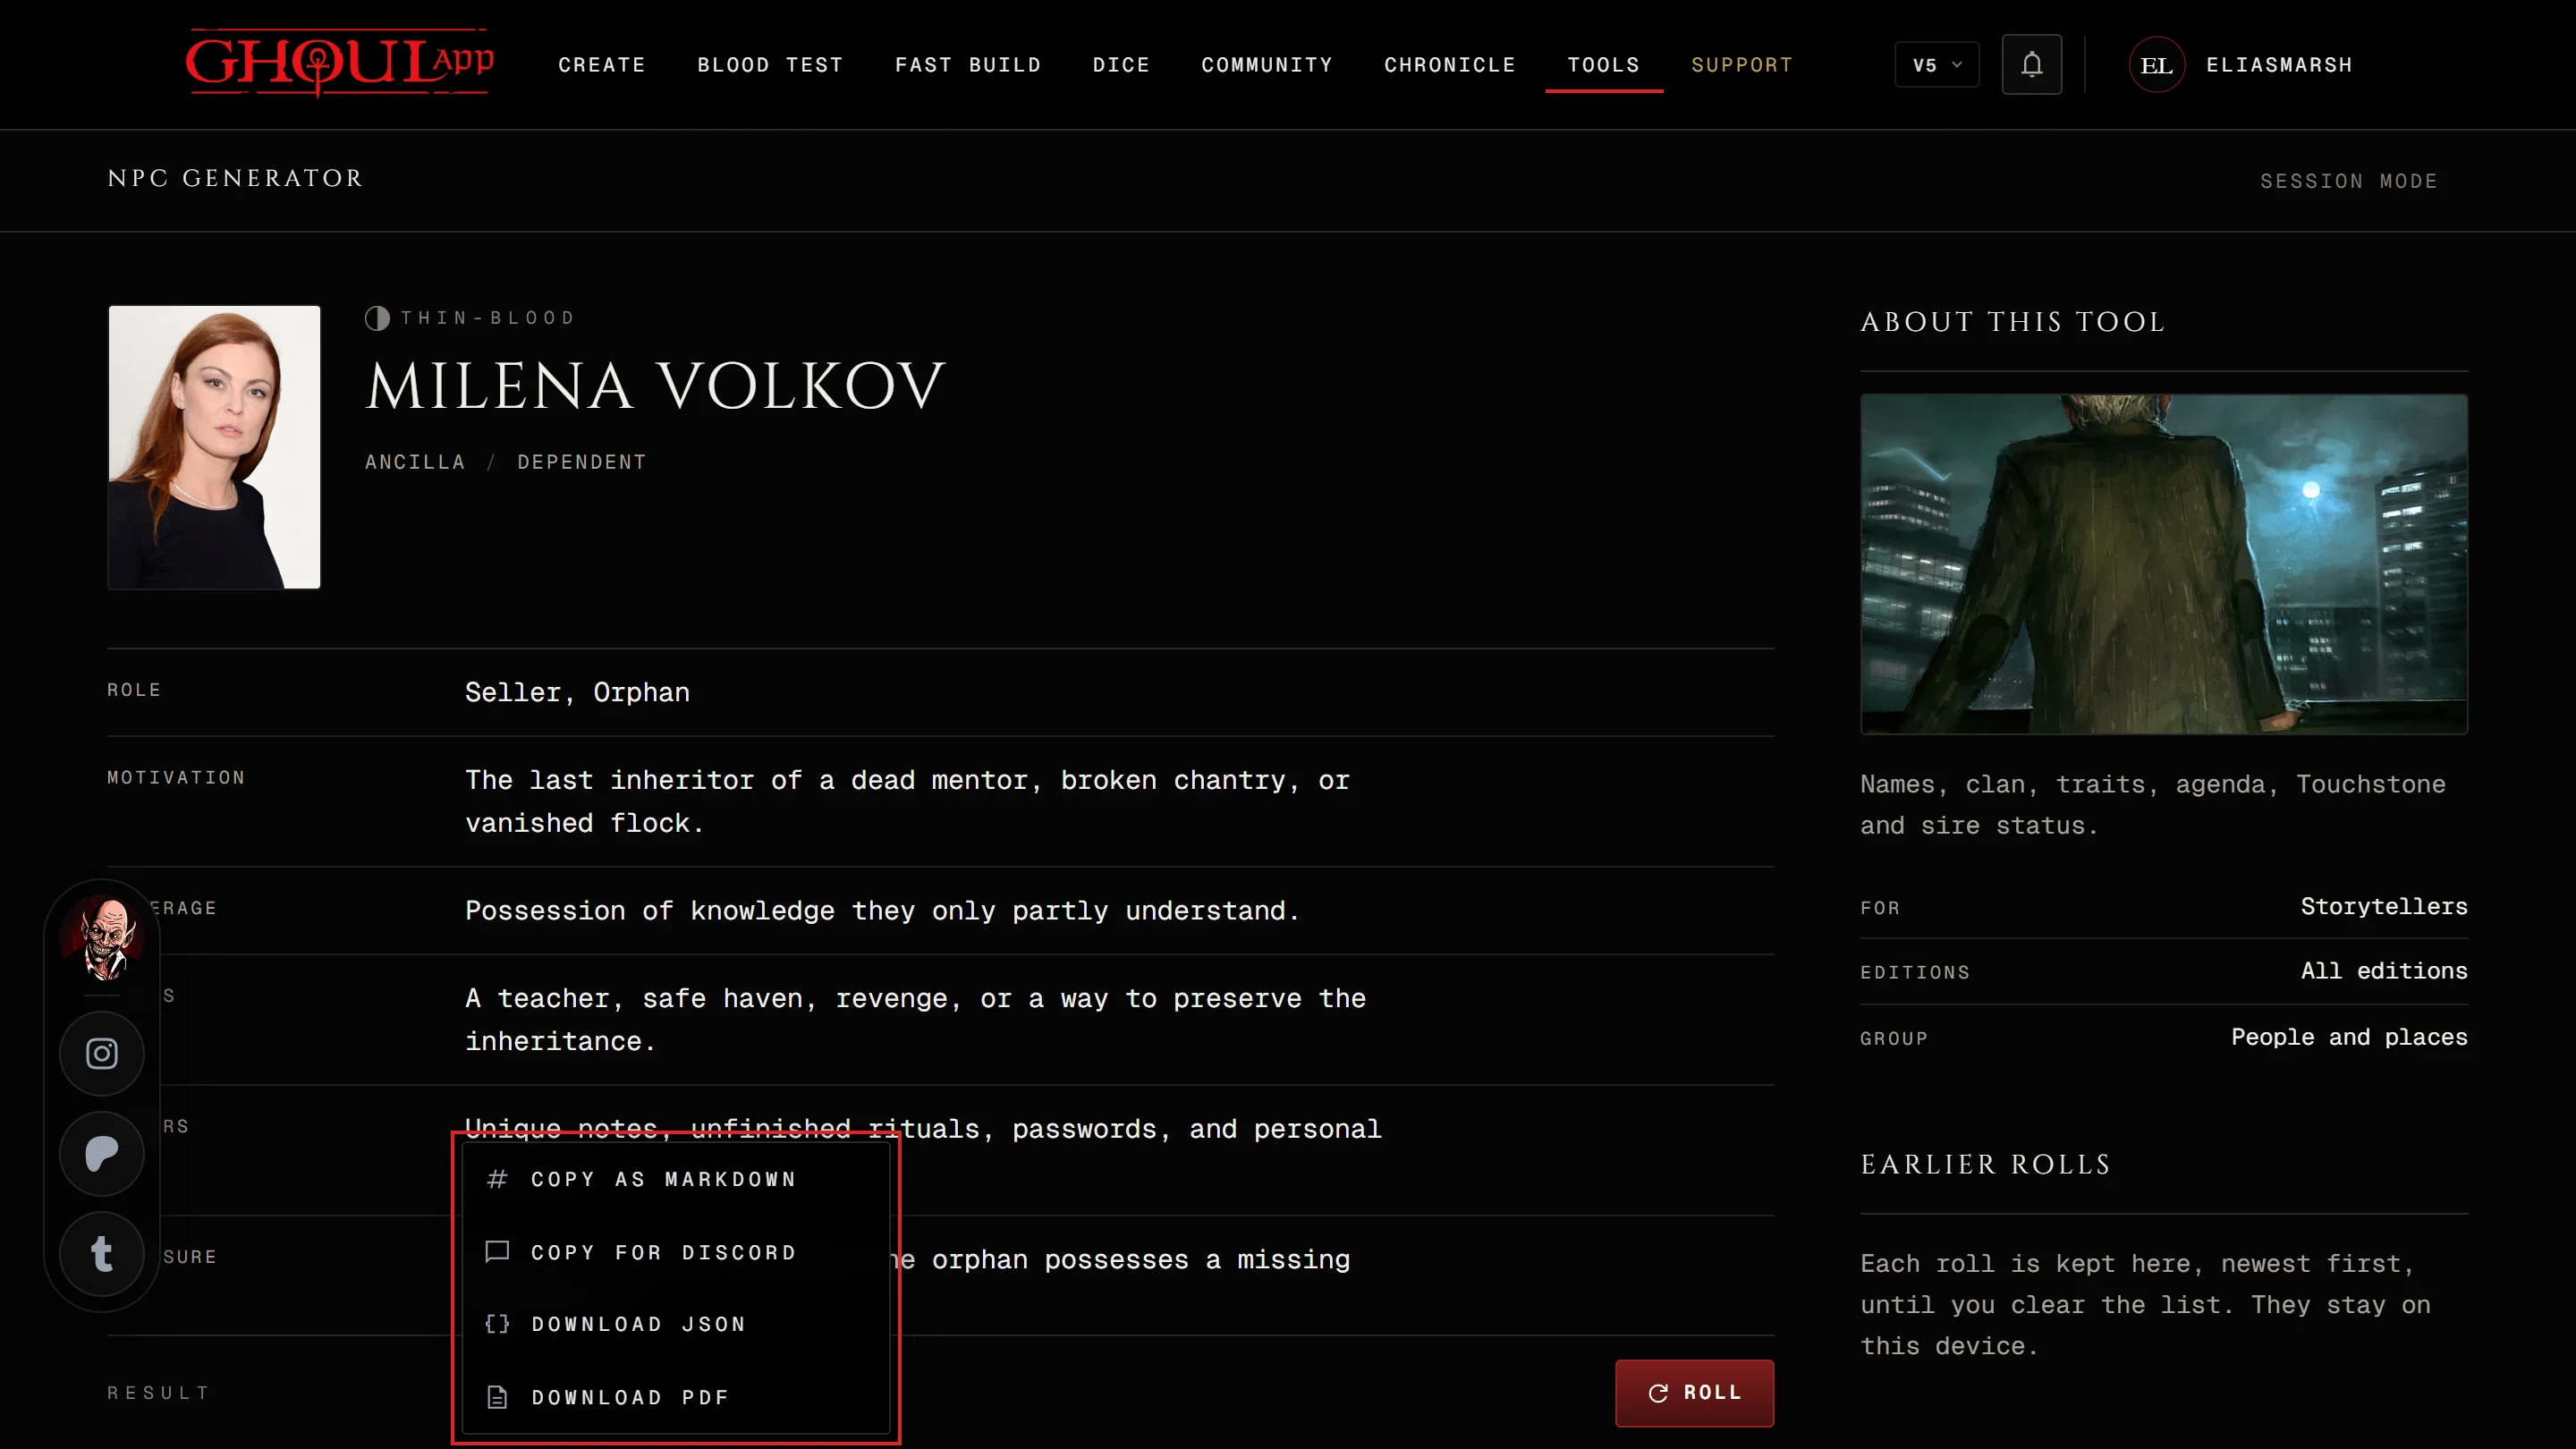Open the Create nav item
The image size is (2576, 1449).
pos(602,65)
